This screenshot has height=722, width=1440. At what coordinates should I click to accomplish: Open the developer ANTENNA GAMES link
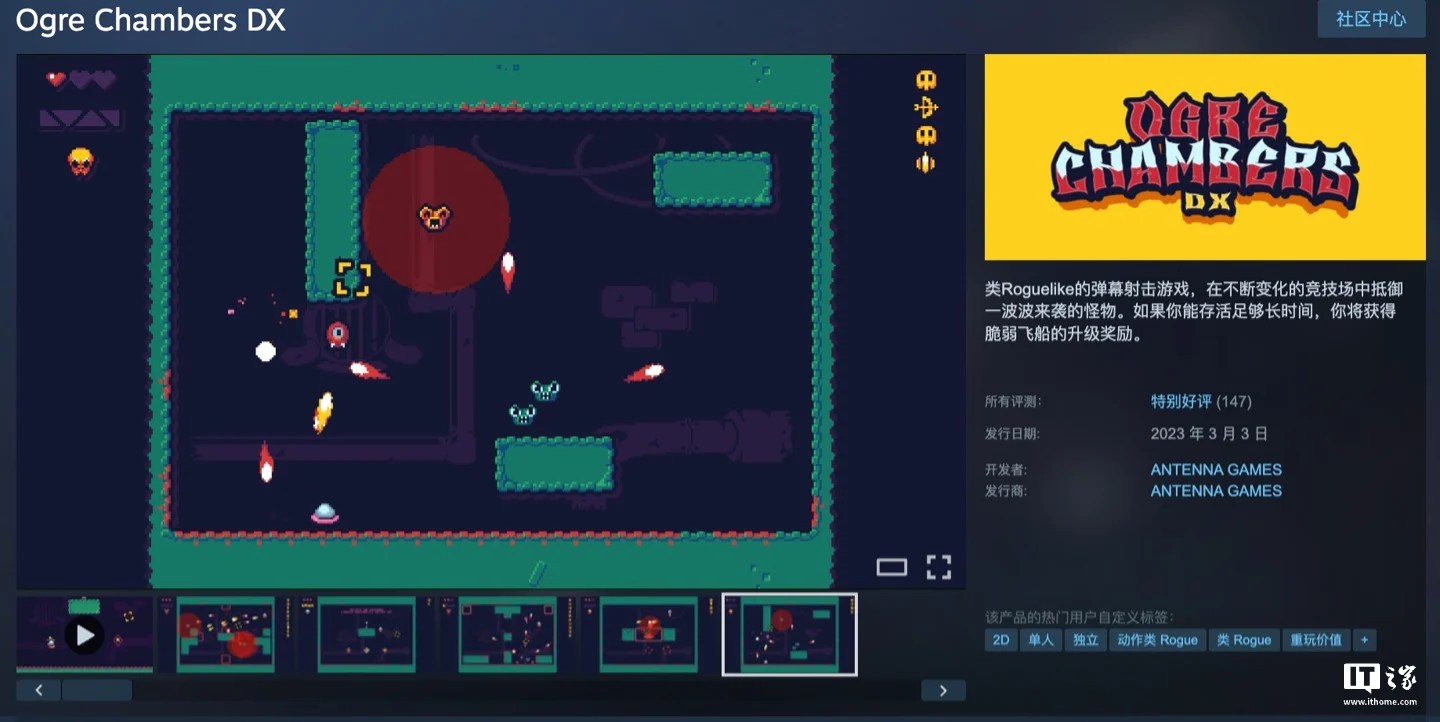pos(1216,469)
